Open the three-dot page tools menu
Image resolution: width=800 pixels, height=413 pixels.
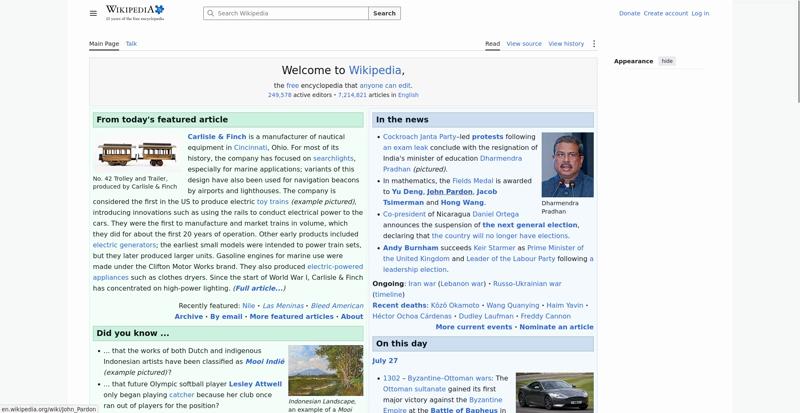click(593, 44)
